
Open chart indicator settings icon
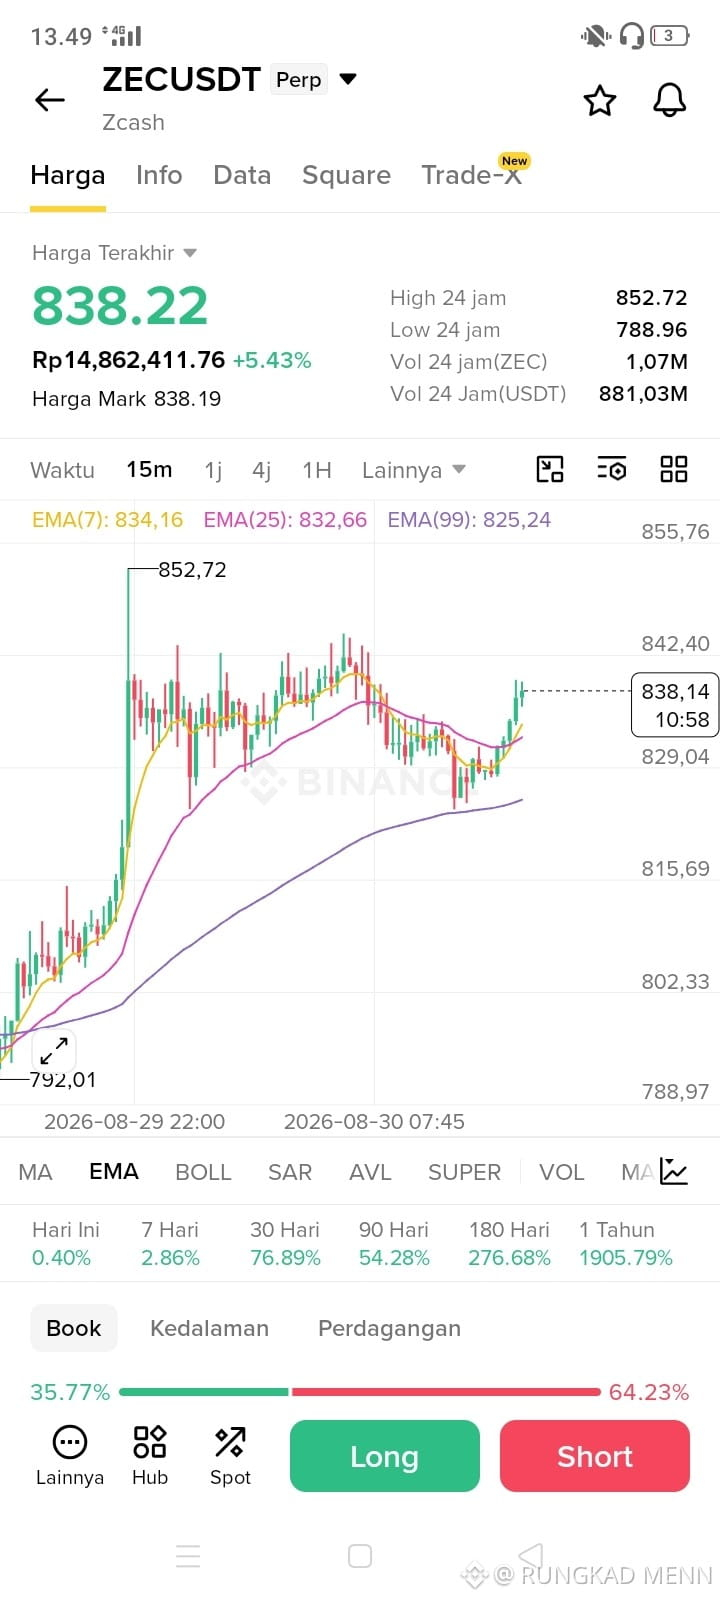point(612,469)
